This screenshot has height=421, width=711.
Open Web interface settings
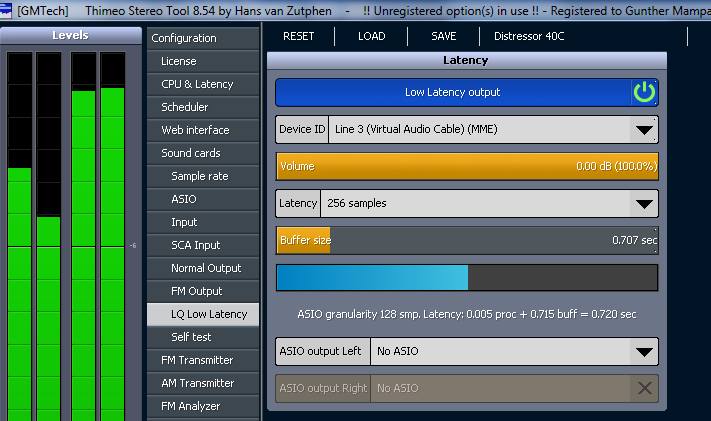pyautogui.click(x=203, y=130)
